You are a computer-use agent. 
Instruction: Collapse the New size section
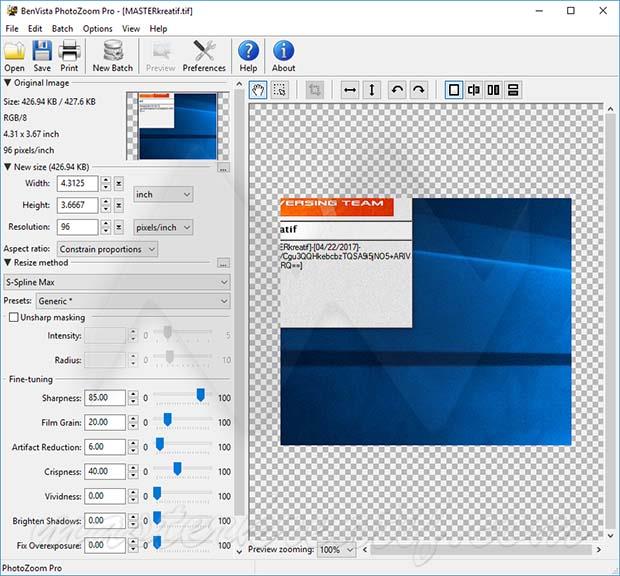[x=8, y=167]
